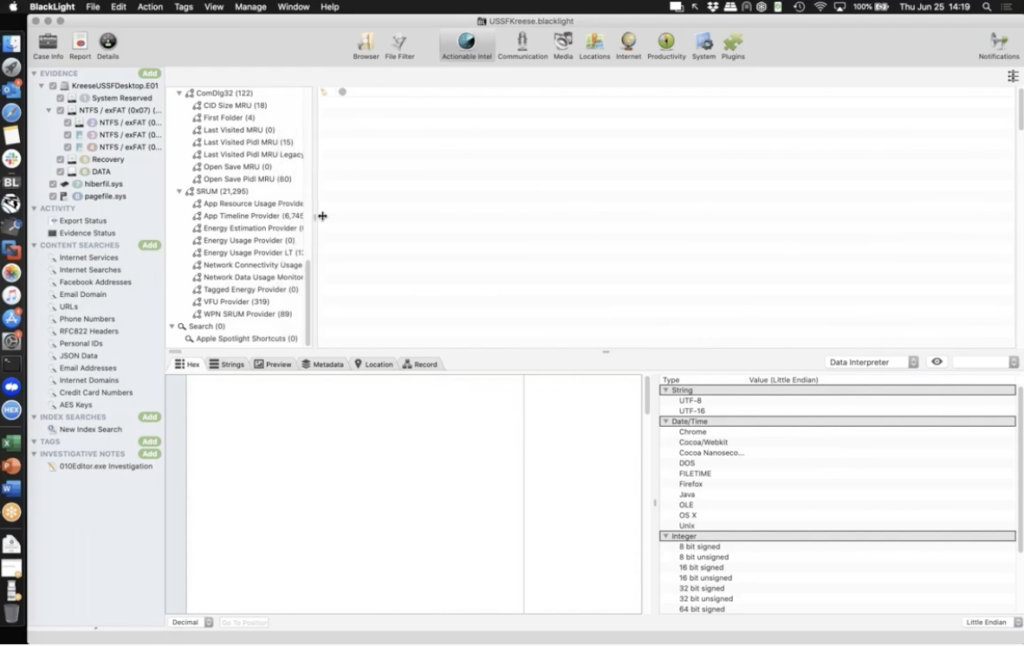Launch Safari from the Dock
Screen dimensions: 1024x646
coord(11,112)
